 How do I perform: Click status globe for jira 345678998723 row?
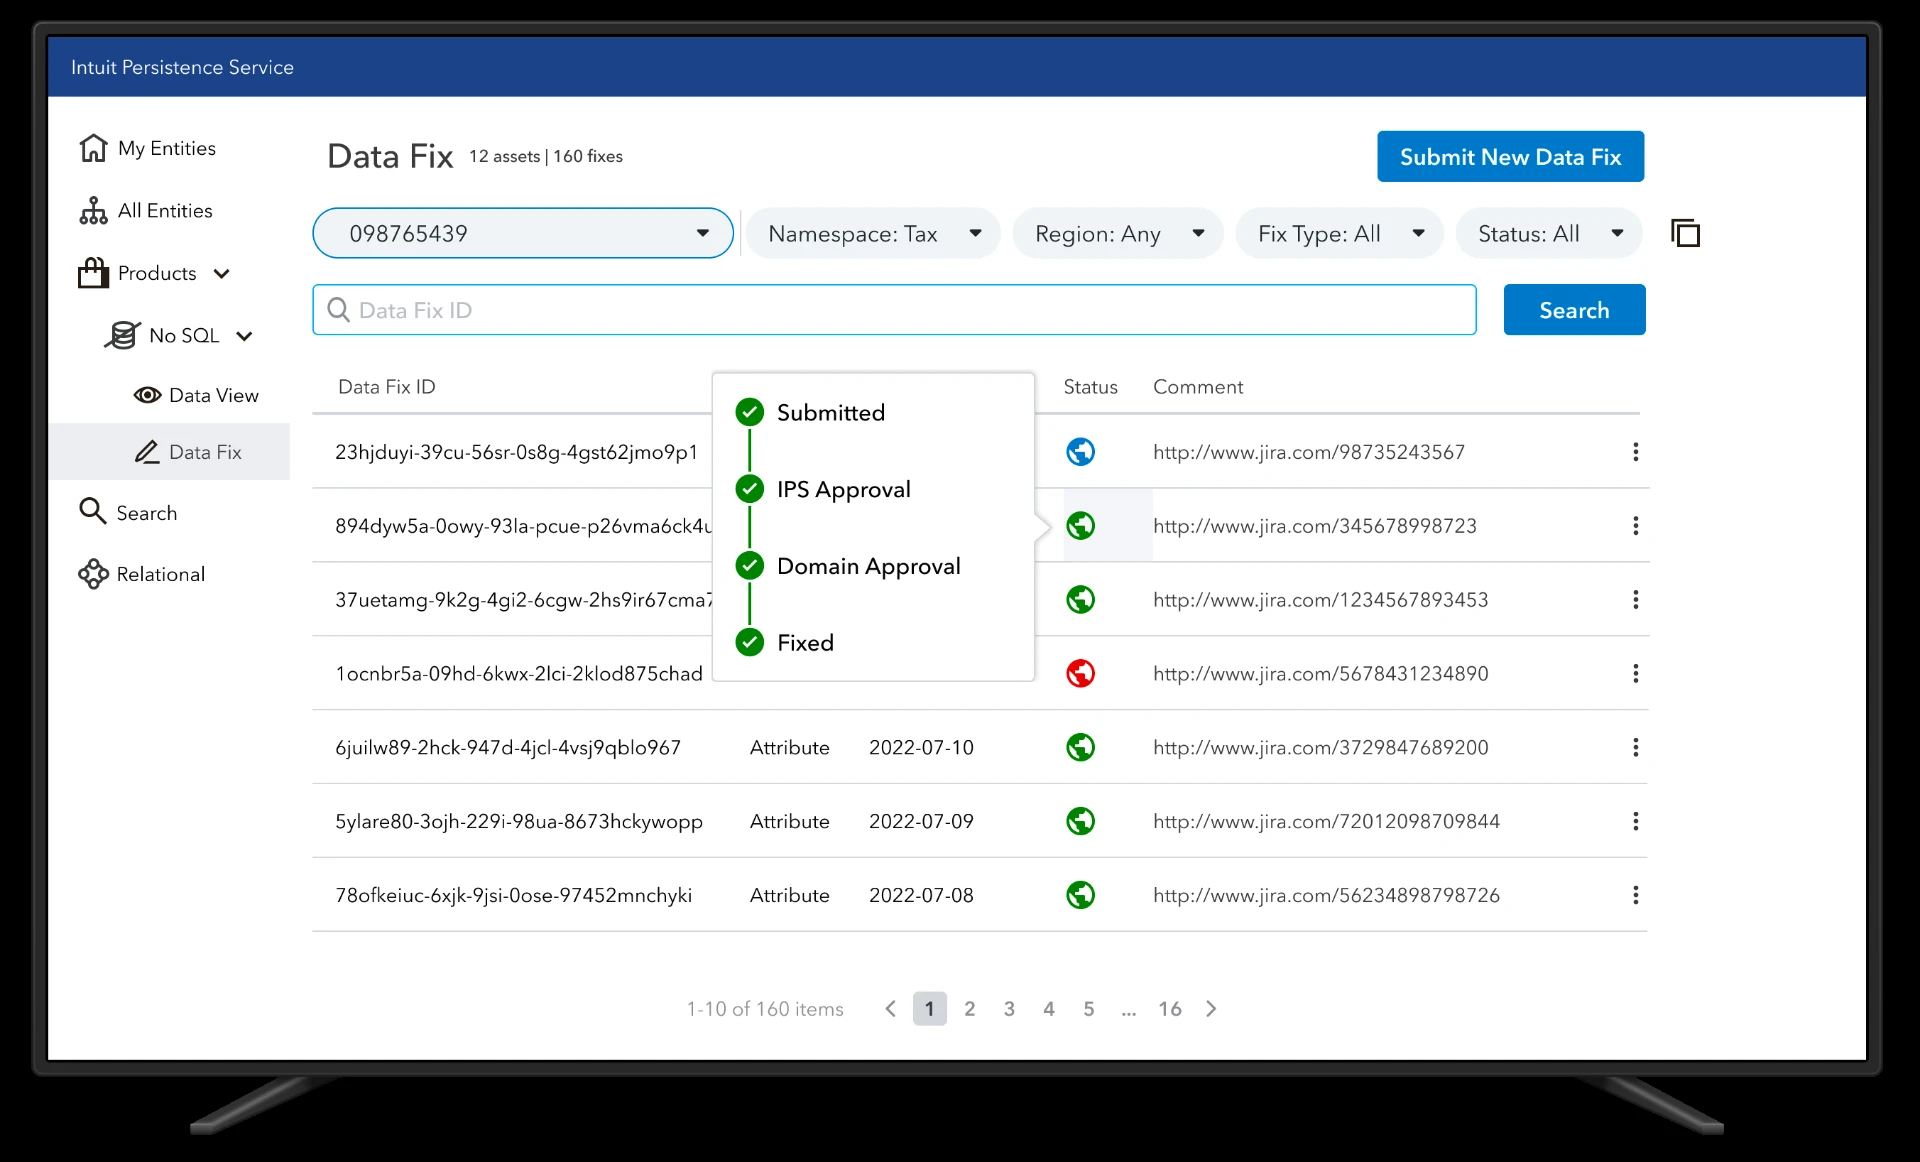click(x=1080, y=526)
